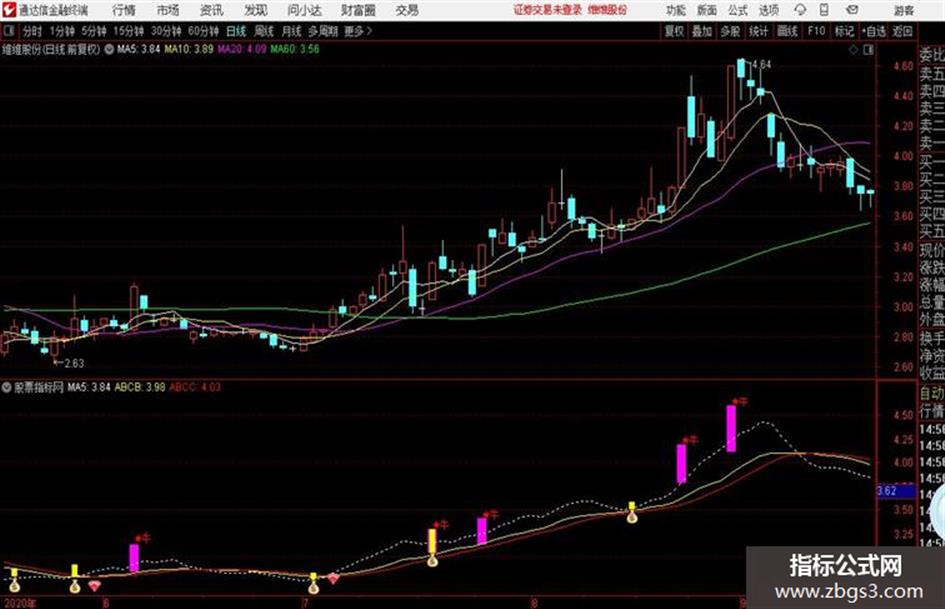Open the 版面 menu
The width and height of the screenshot is (945, 609).
click(x=706, y=10)
